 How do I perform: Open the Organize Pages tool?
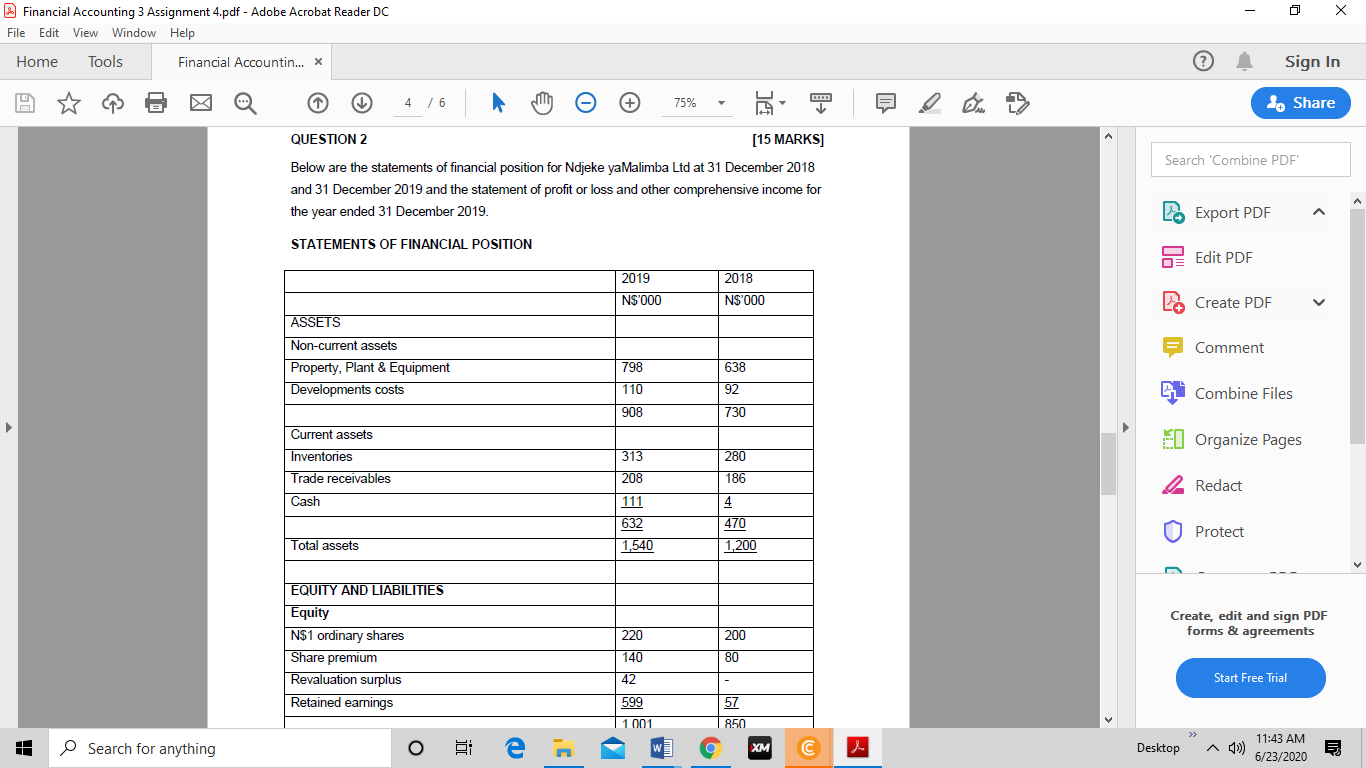1248,439
